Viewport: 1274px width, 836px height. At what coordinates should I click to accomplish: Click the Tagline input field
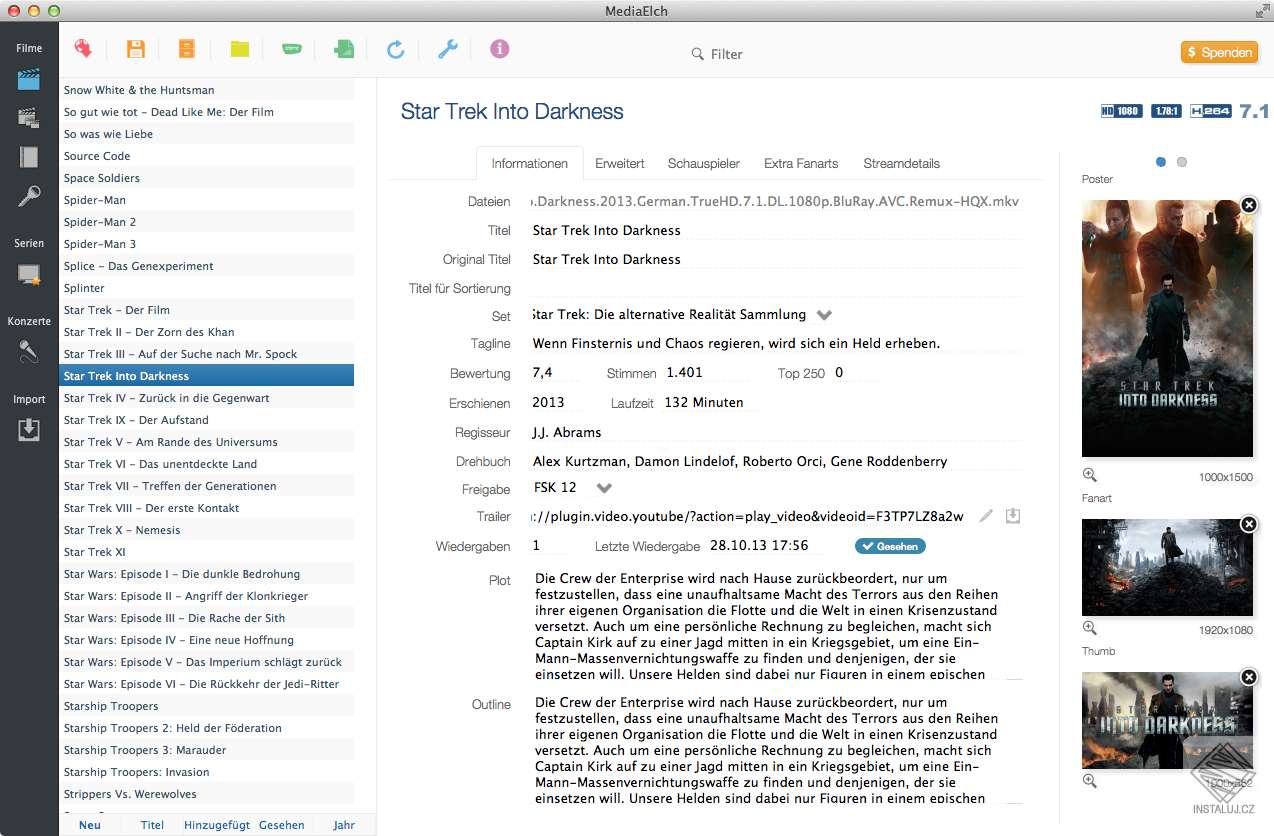coord(776,343)
